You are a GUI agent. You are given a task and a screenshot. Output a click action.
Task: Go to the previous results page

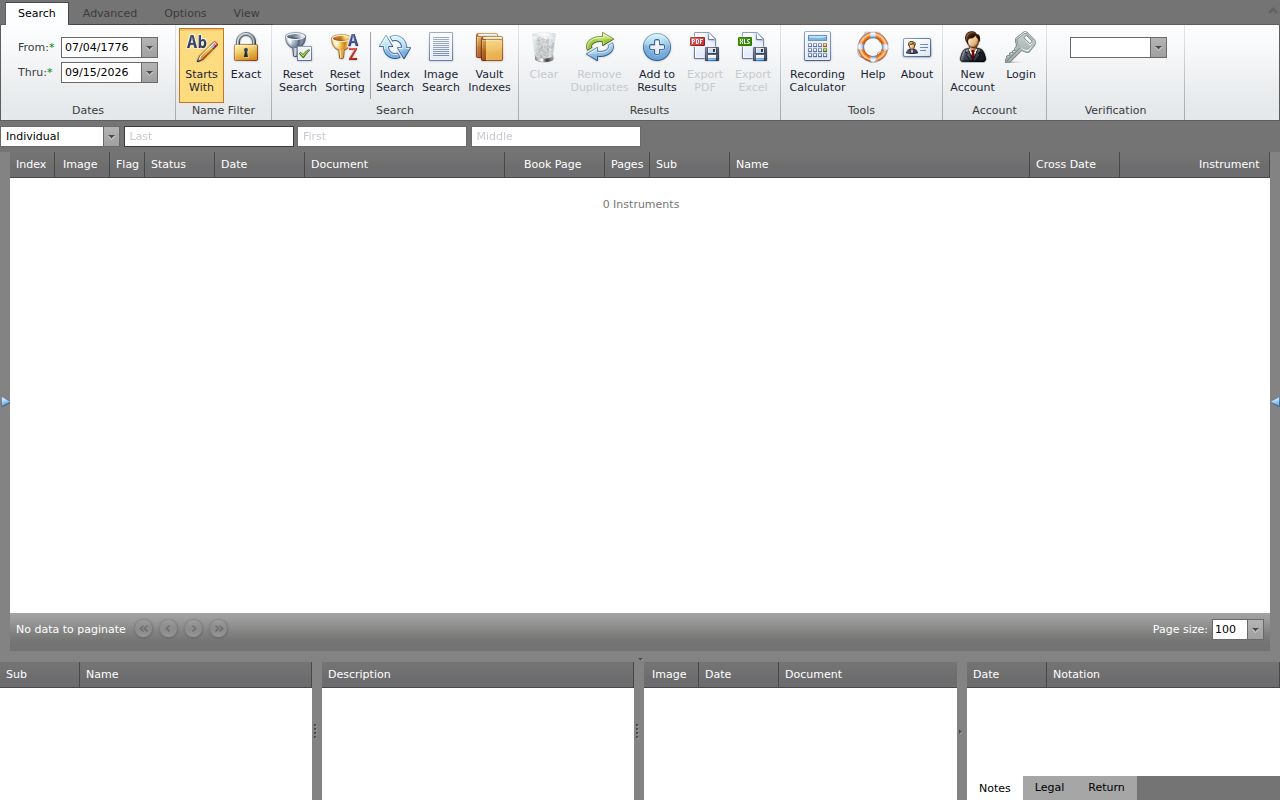tap(169, 629)
